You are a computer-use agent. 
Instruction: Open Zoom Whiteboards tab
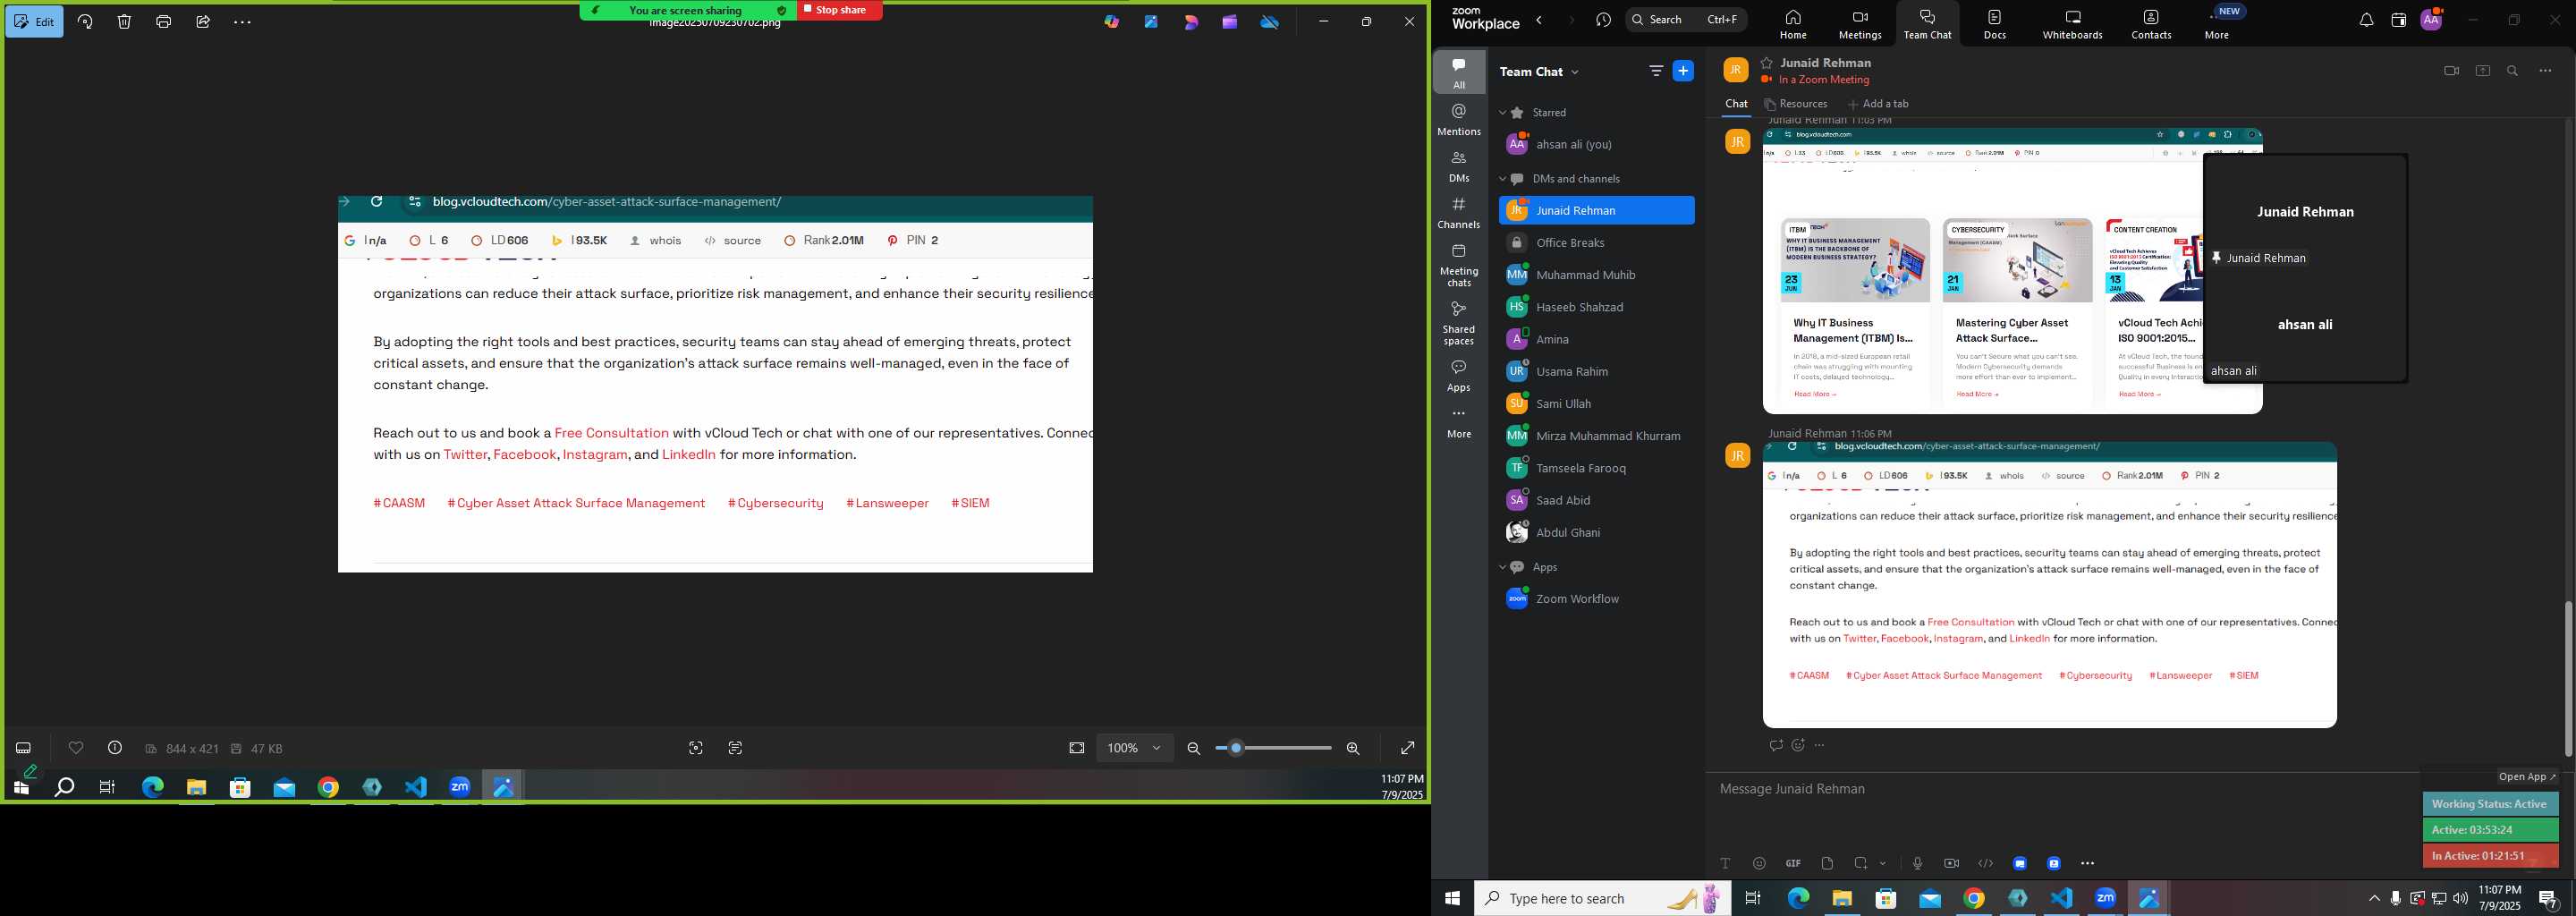point(2072,24)
